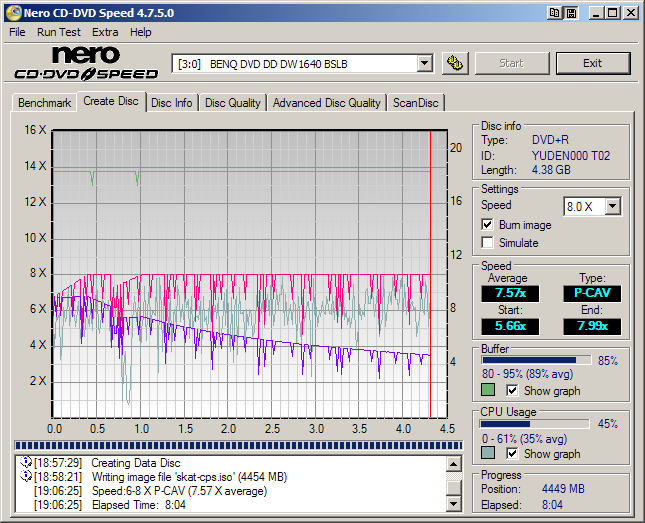Open the Help menu
Image resolution: width=645 pixels, height=523 pixels.
[x=141, y=32]
